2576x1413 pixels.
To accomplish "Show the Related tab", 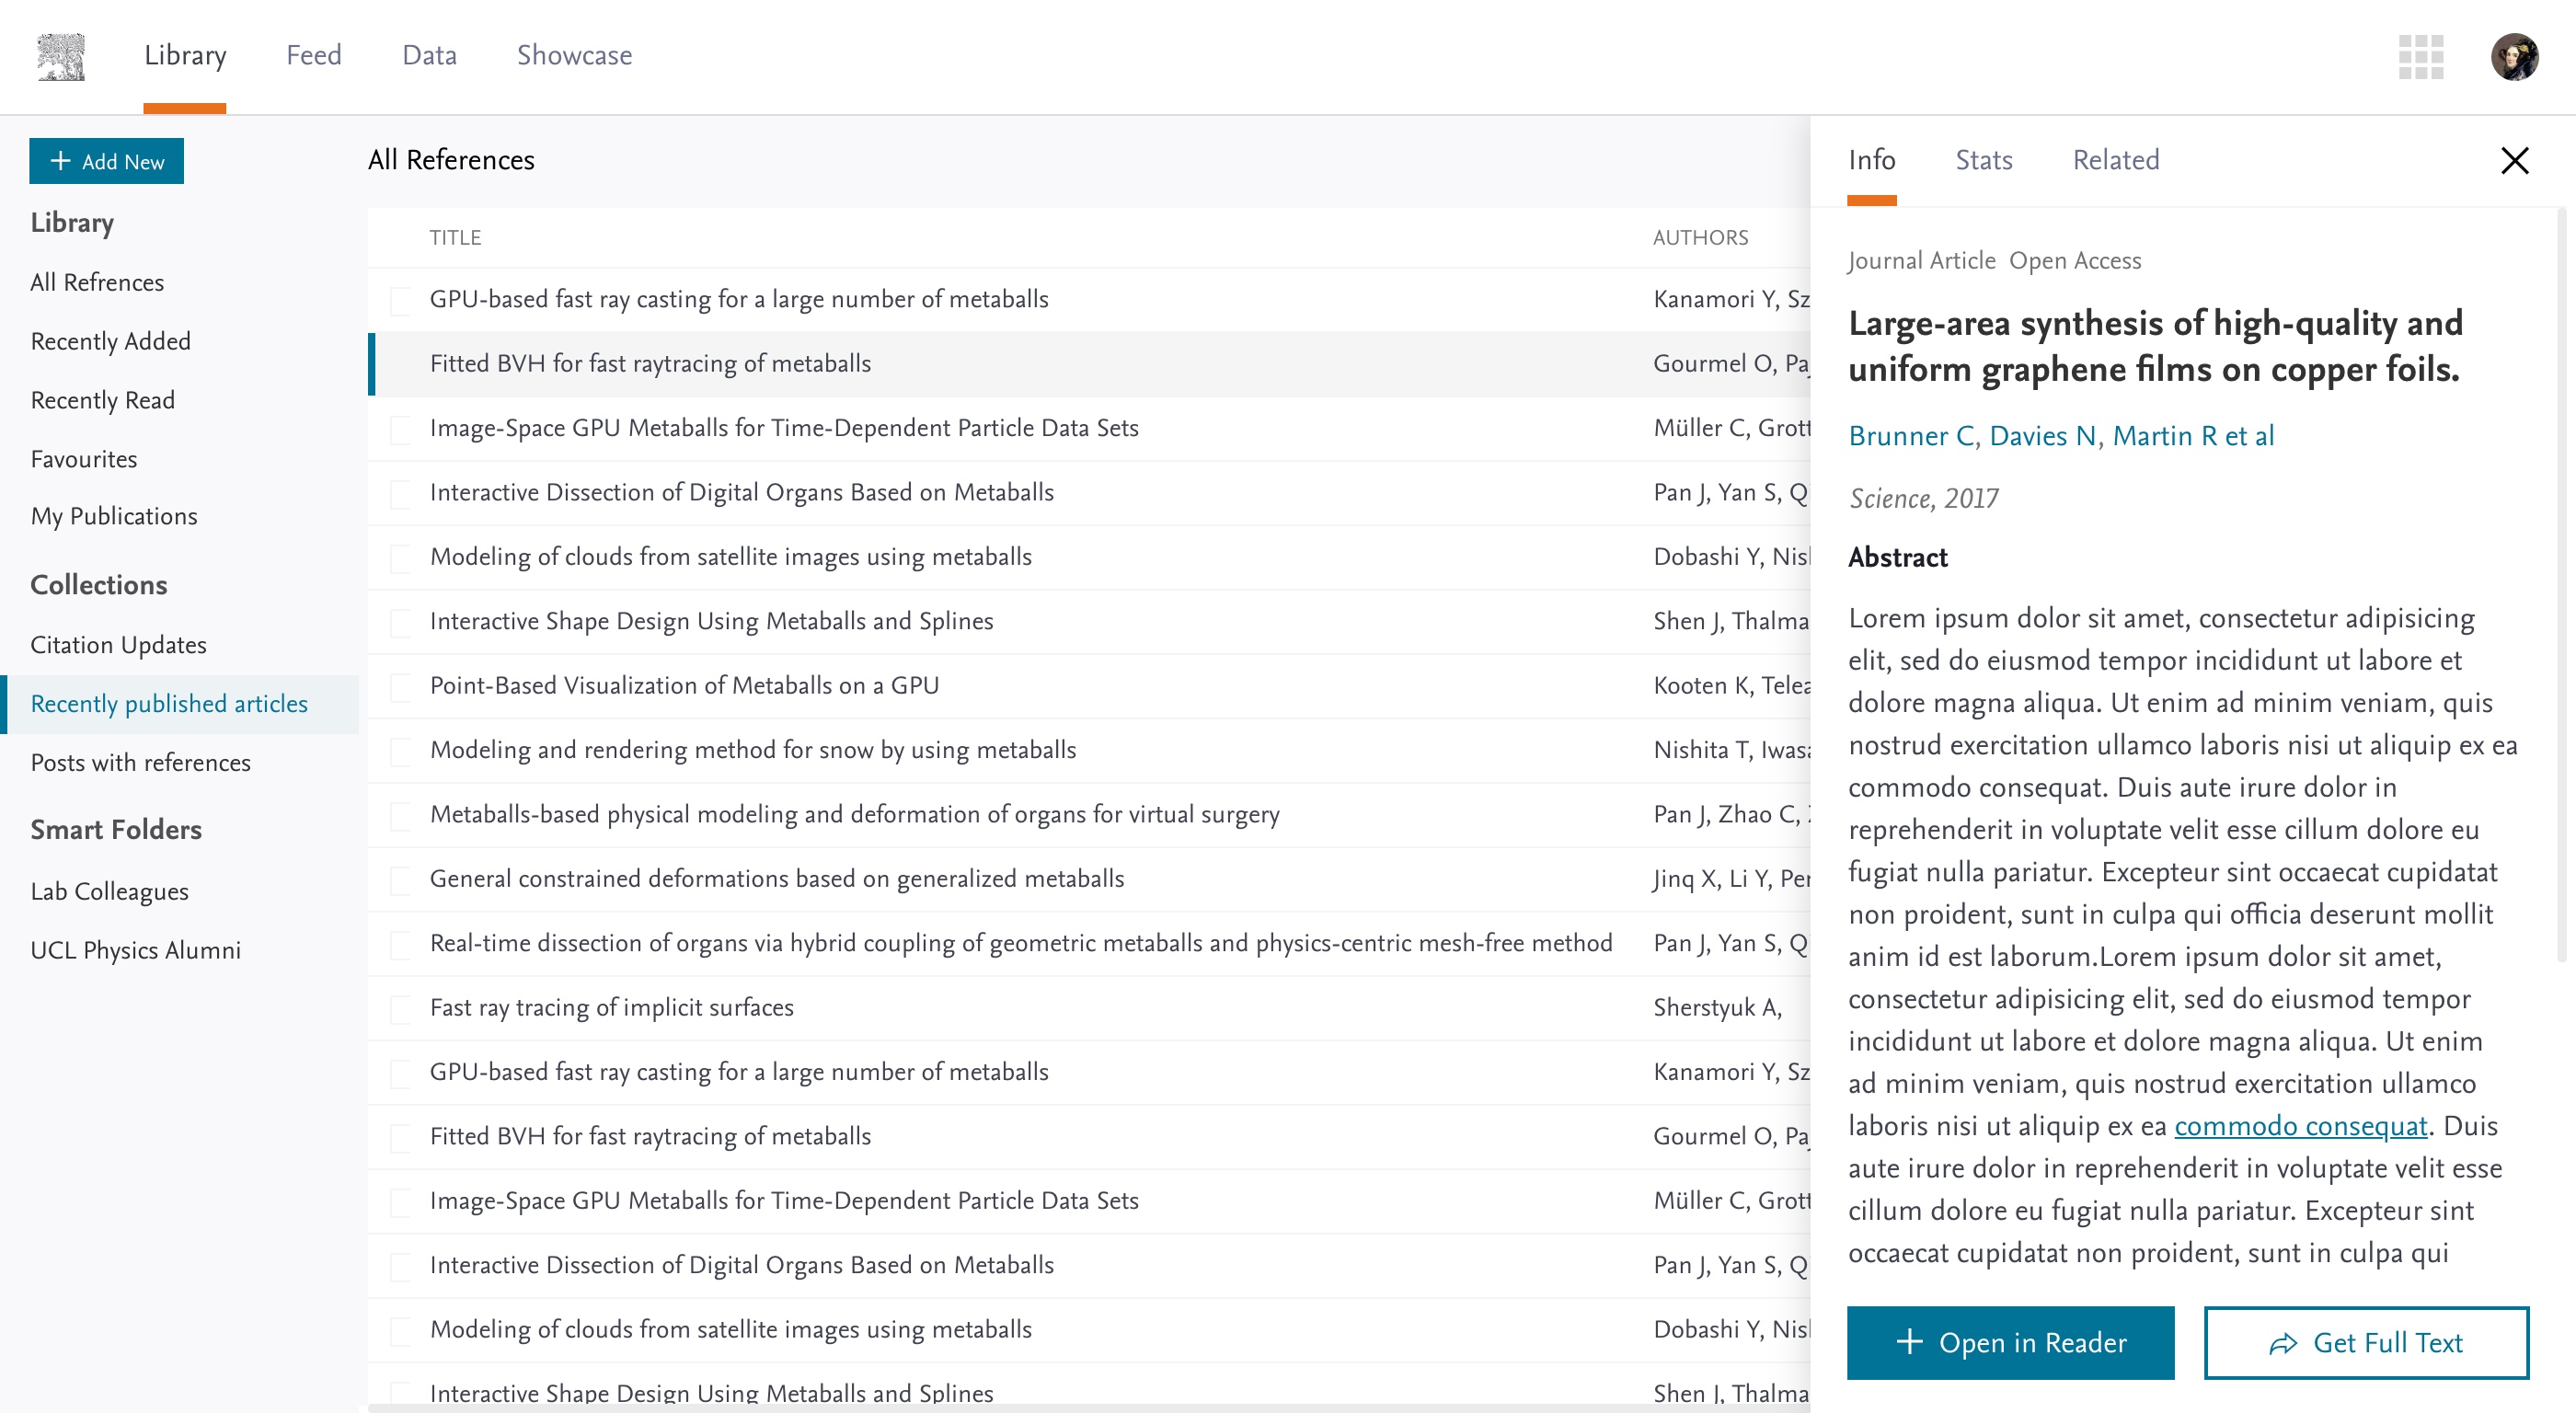I will click(2116, 160).
